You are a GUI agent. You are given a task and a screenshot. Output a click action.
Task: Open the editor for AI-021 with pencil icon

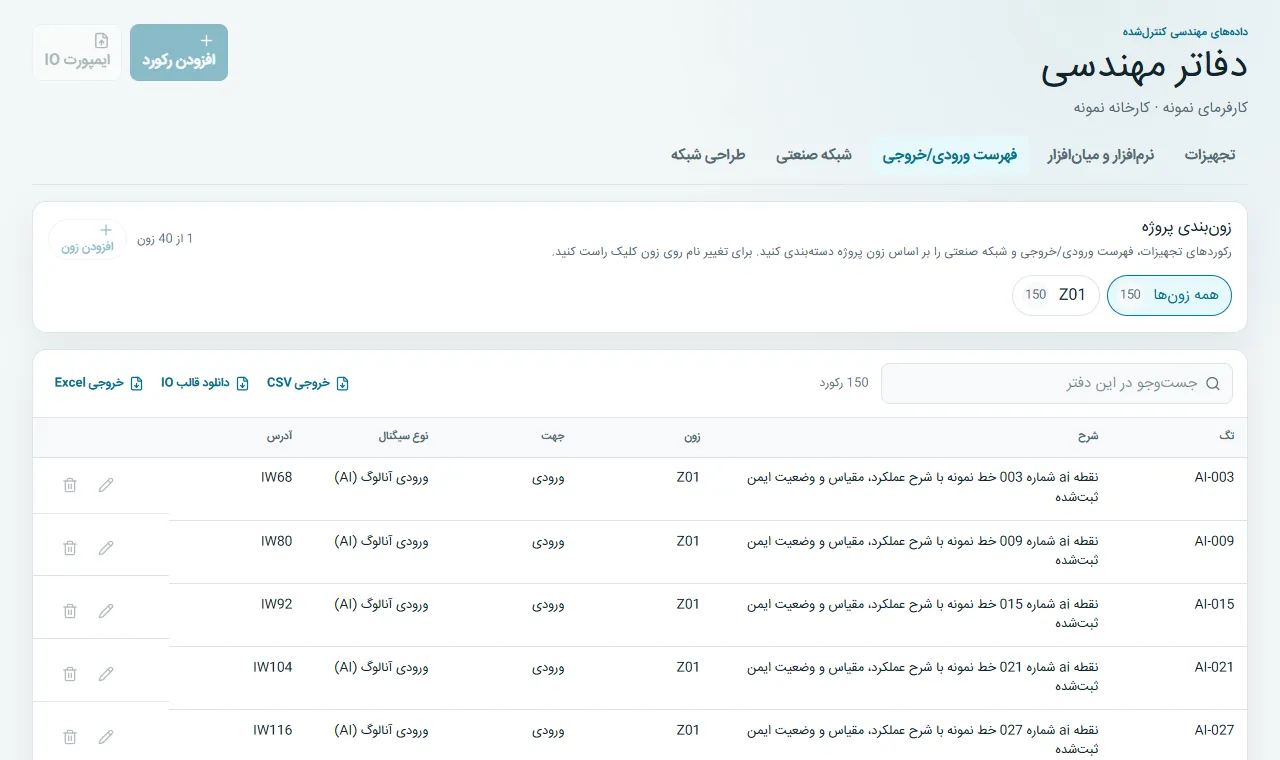106,674
